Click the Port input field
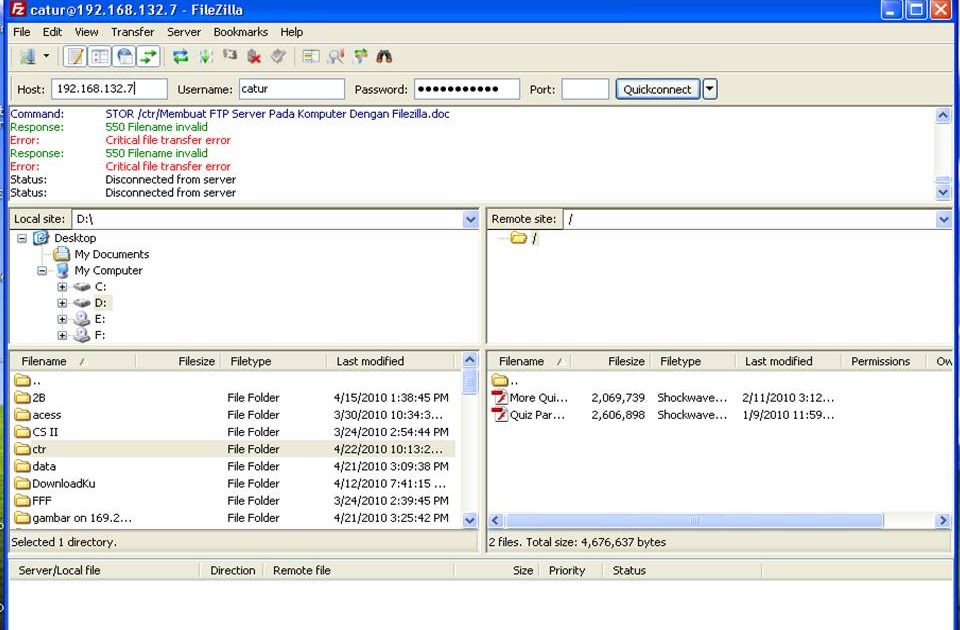960x630 pixels. [585, 89]
